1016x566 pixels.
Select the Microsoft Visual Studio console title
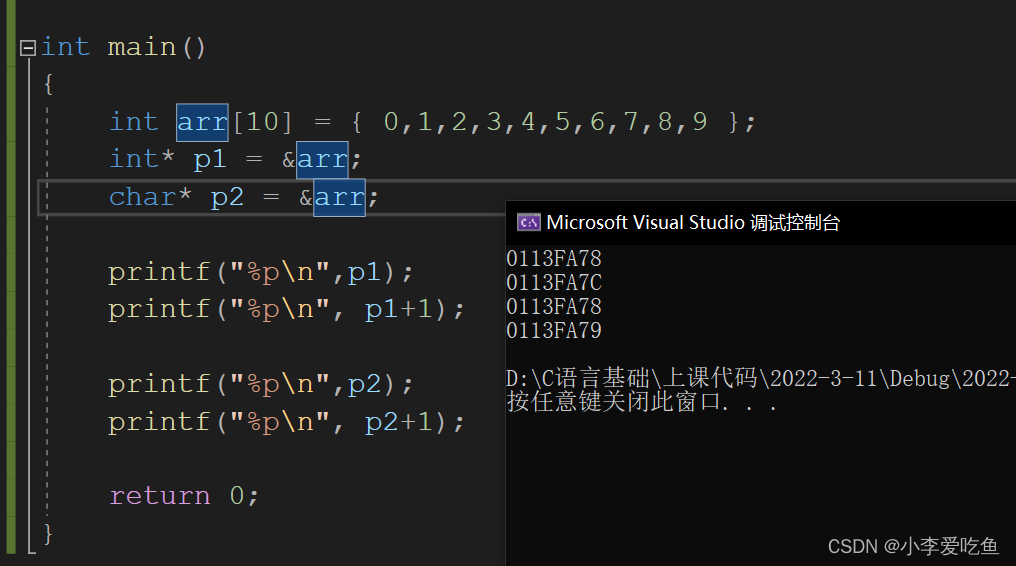tap(693, 223)
